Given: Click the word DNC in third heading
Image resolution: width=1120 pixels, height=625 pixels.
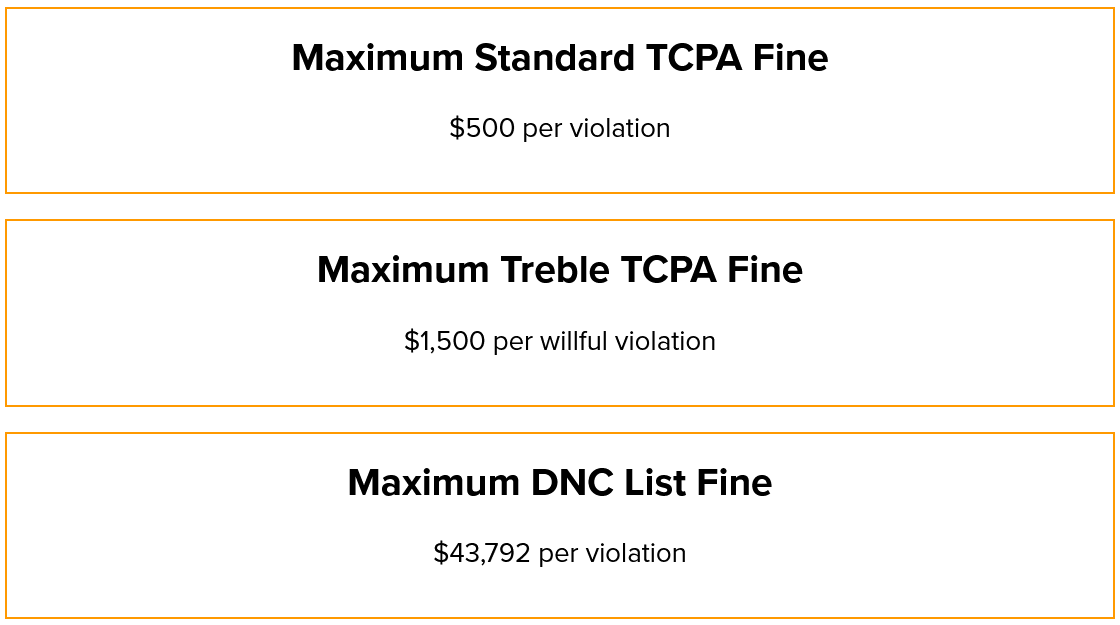Looking at the screenshot, I should (571, 482).
